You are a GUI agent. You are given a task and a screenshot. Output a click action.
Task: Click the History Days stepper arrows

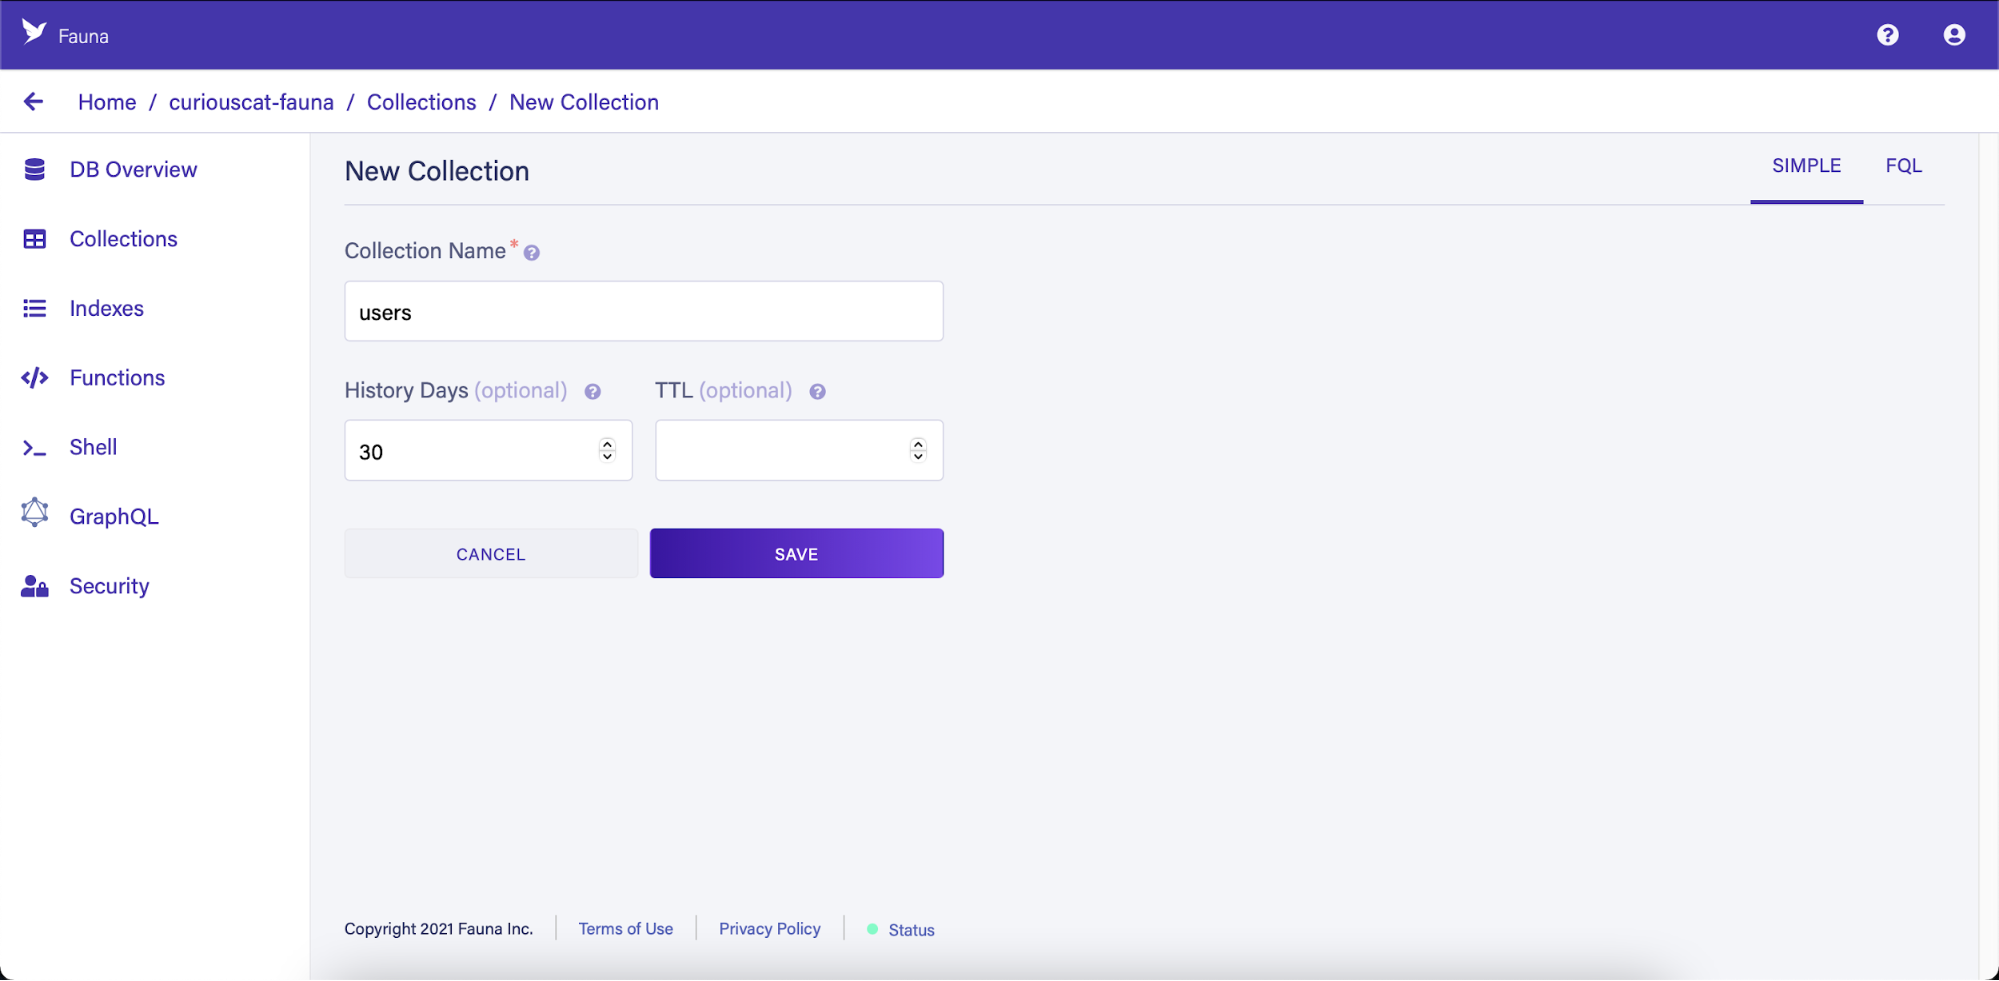(607, 451)
